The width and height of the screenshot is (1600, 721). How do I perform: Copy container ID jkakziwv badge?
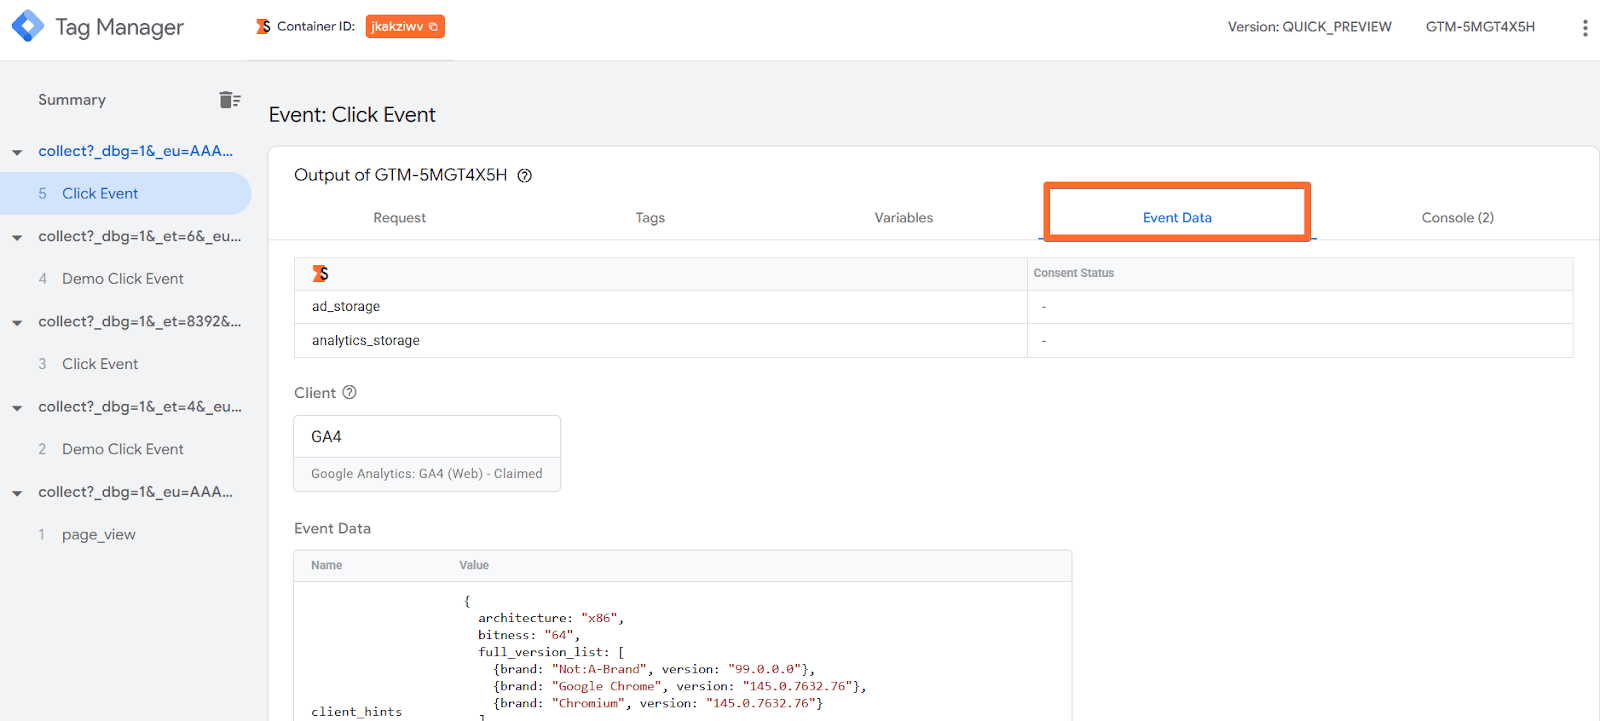pyautogui.click(x=405, y=27)
